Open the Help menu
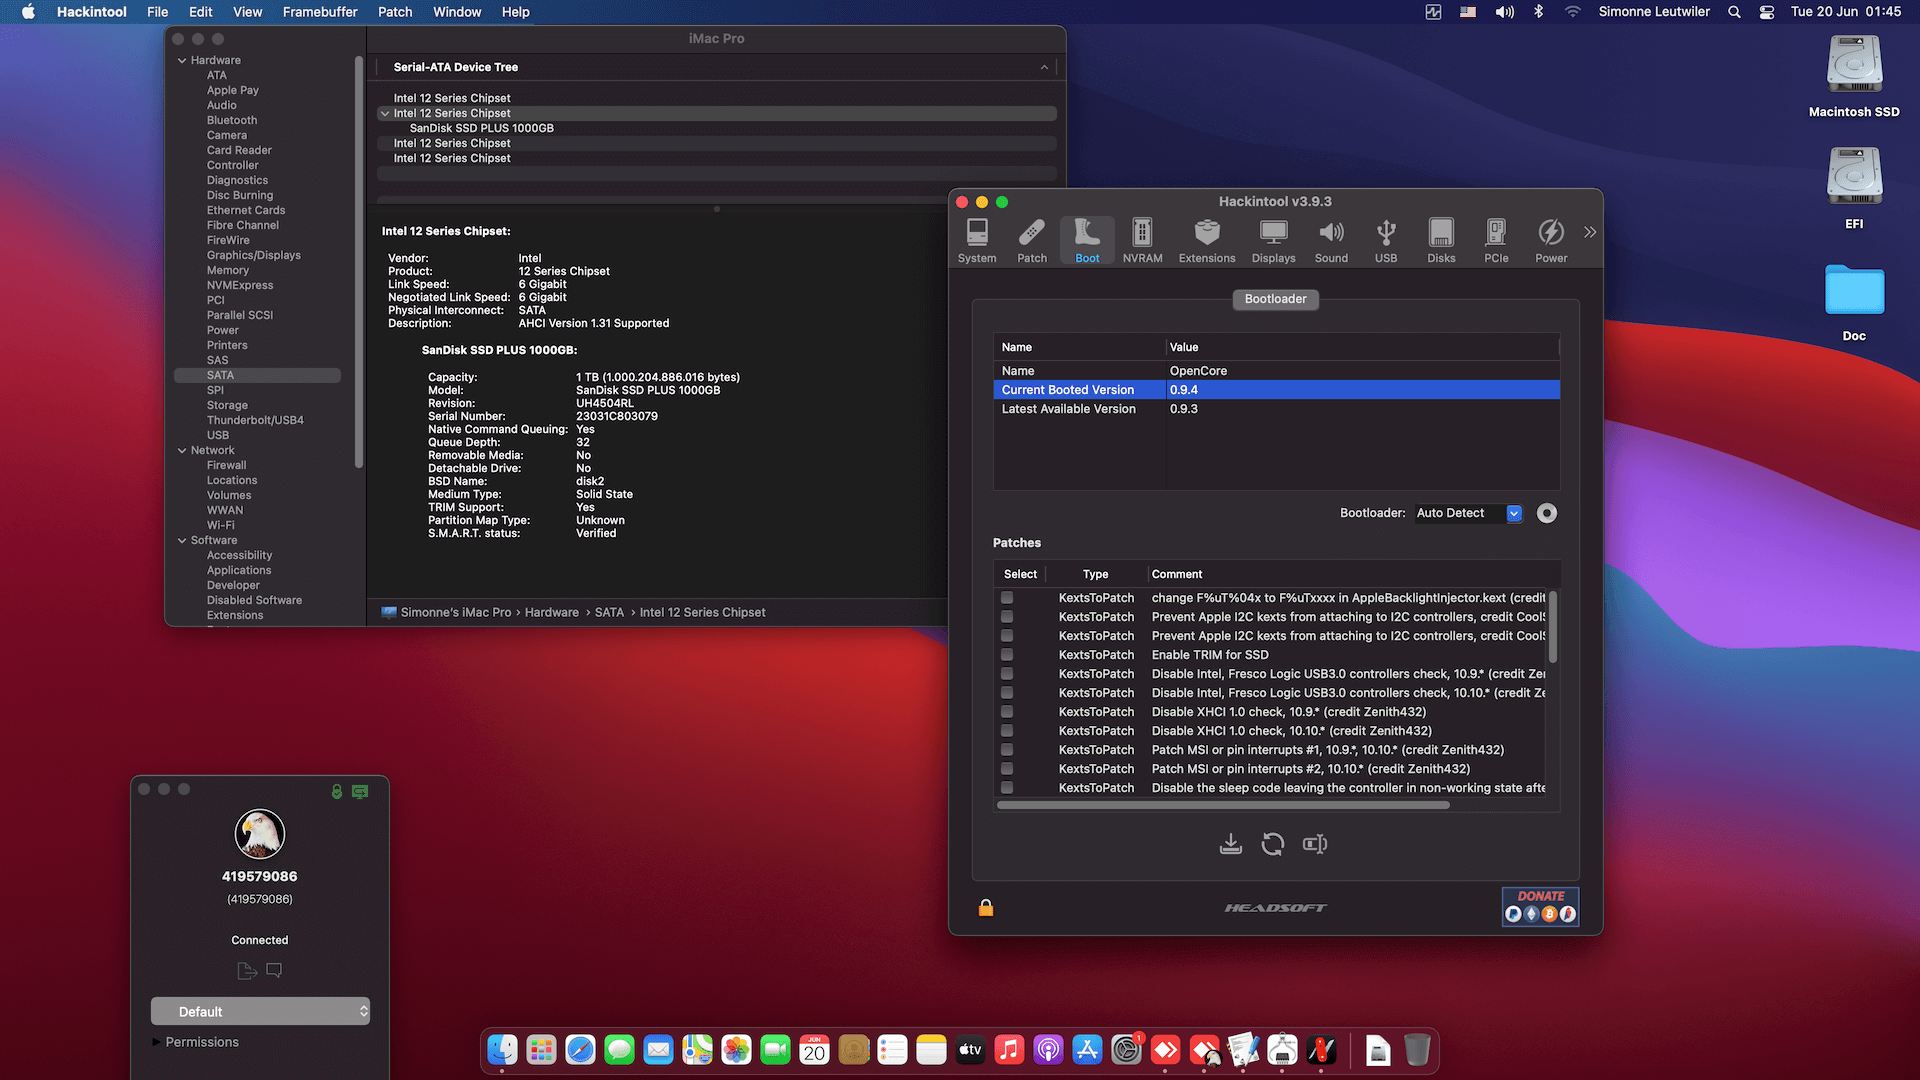 [515, 12]
